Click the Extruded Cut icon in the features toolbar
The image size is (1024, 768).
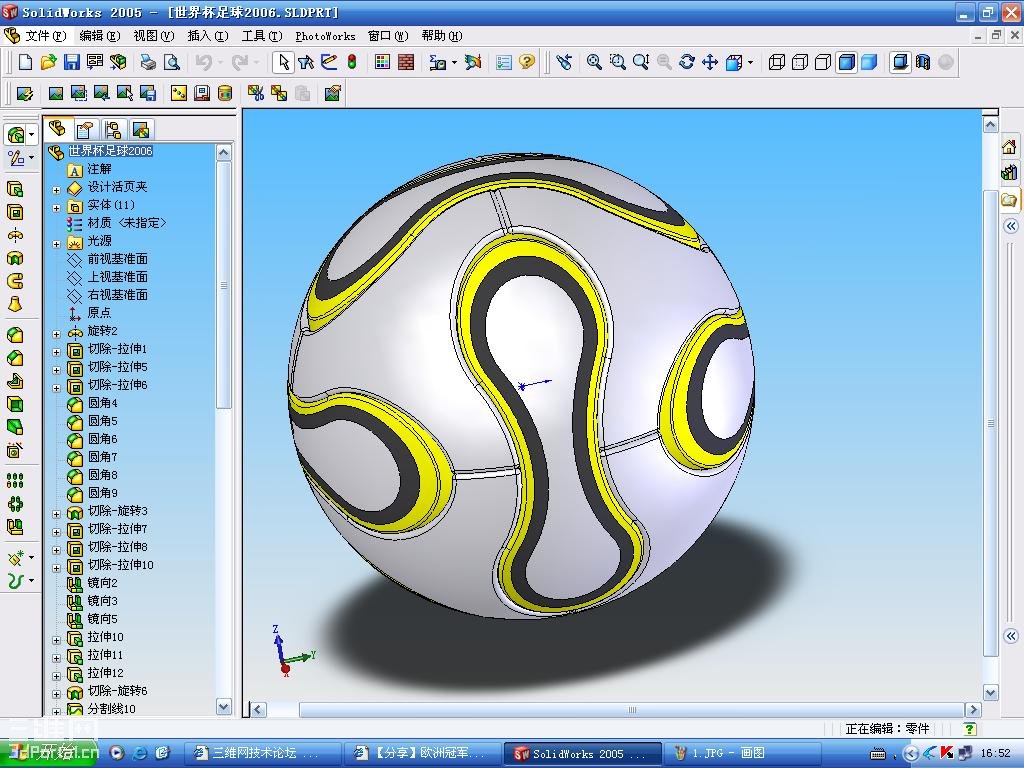[x=14, y=212]
